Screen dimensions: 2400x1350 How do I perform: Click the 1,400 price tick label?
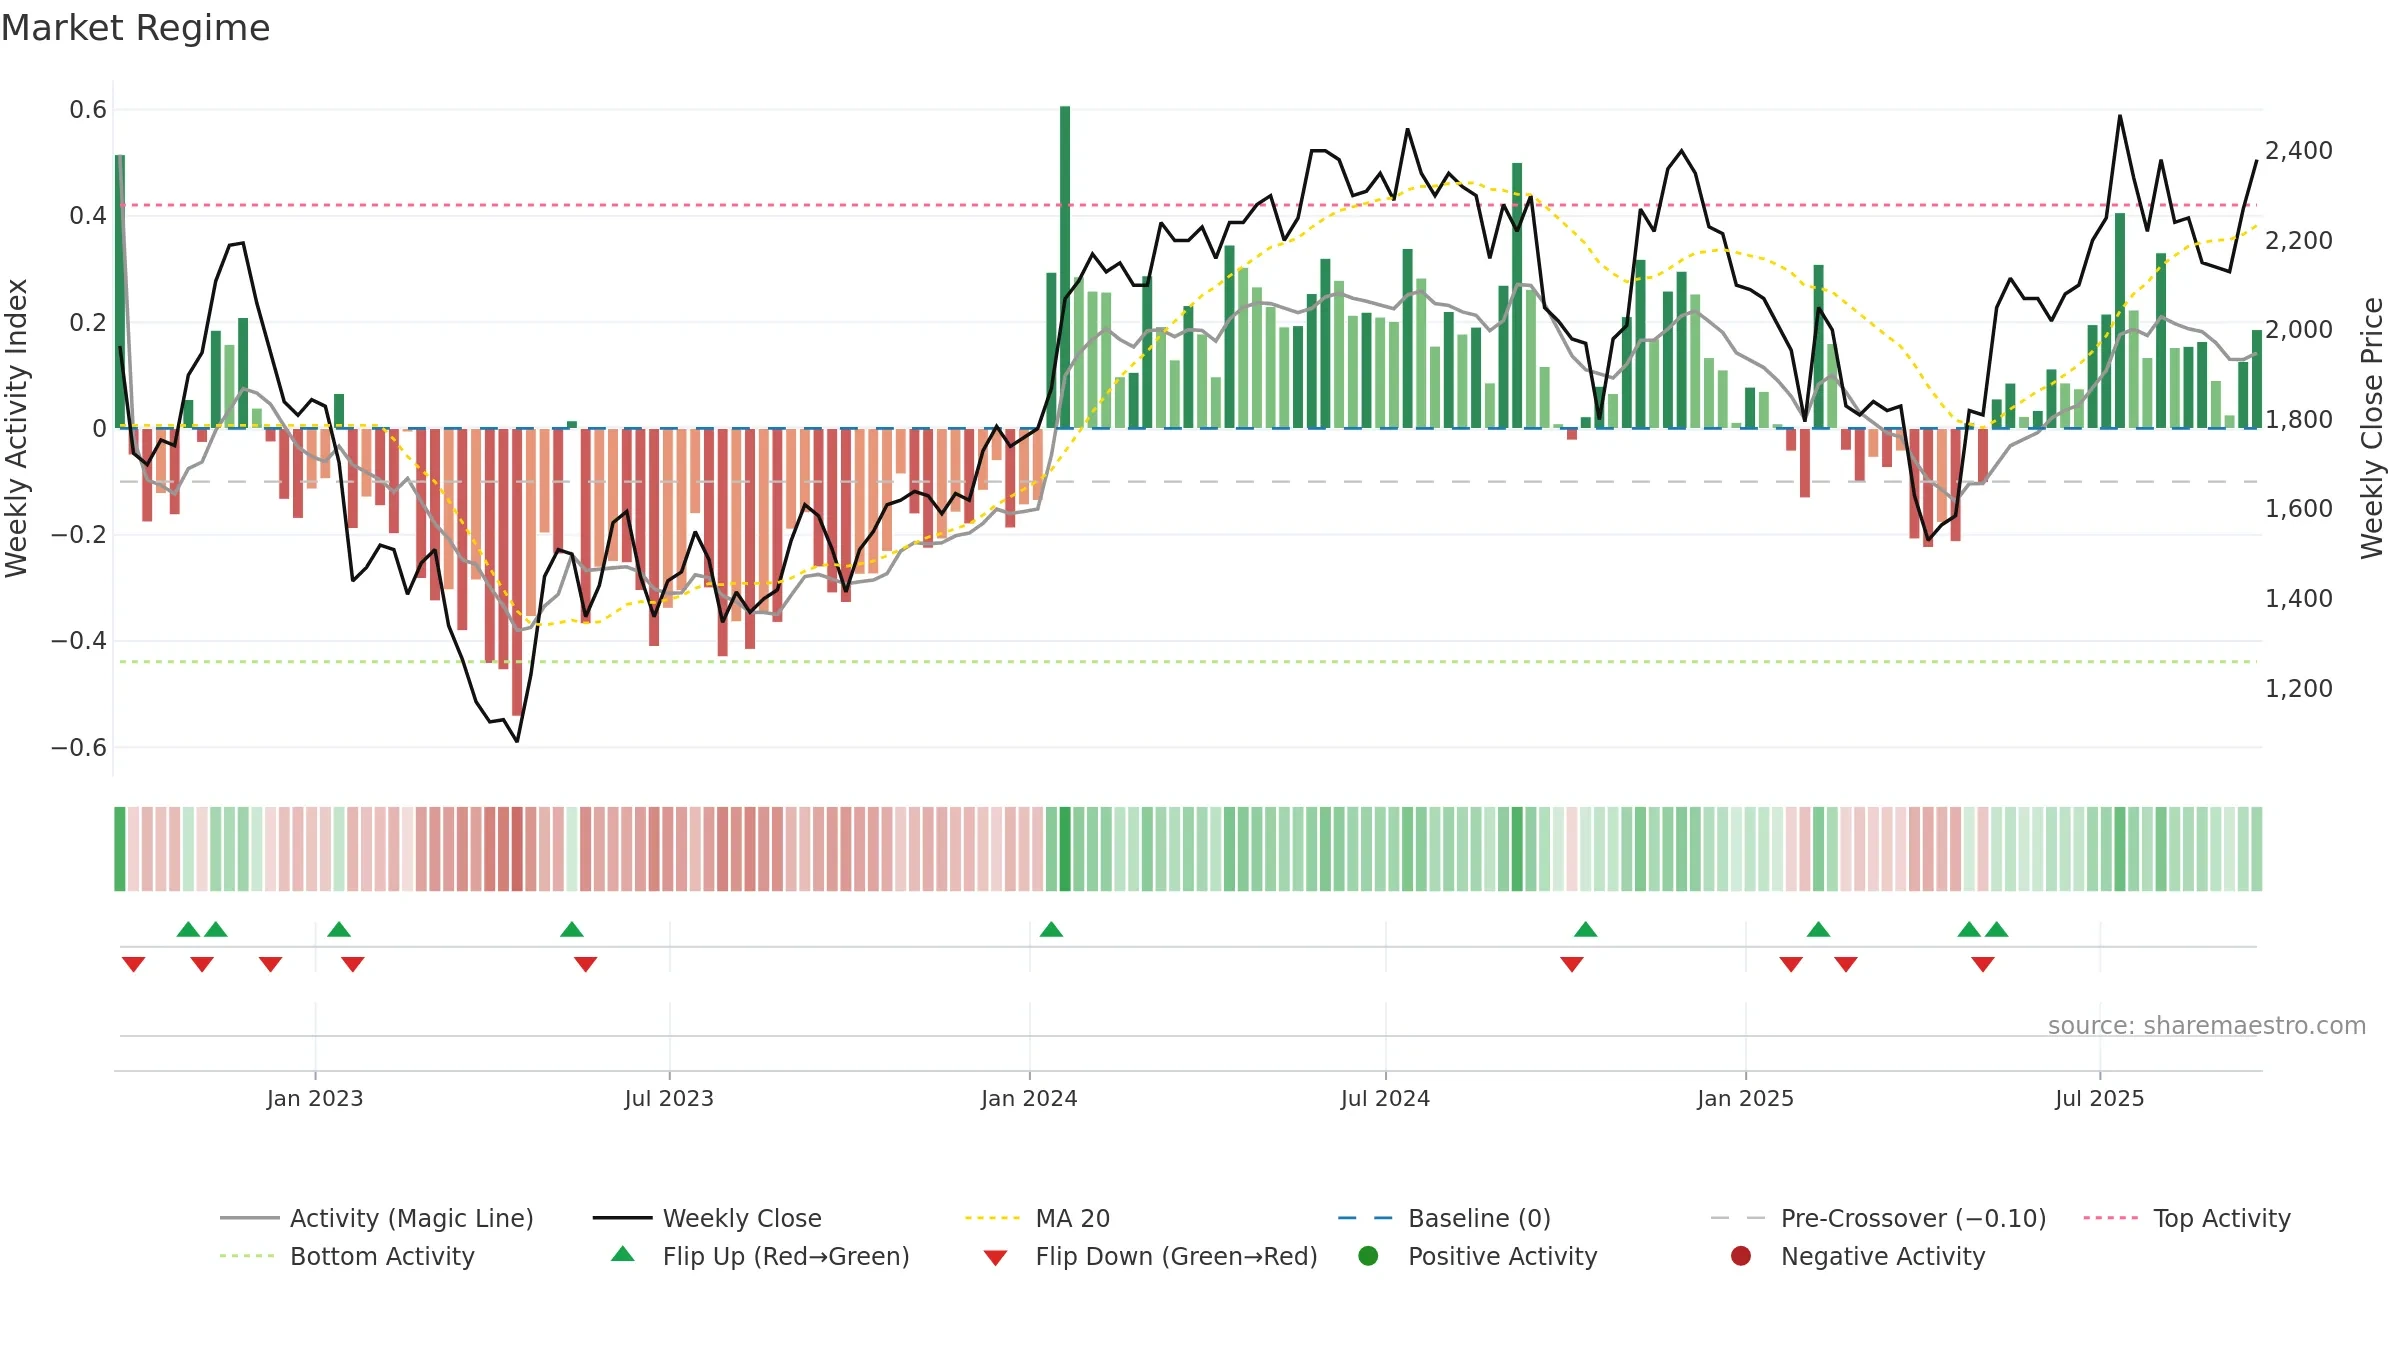pos(2299,599)
